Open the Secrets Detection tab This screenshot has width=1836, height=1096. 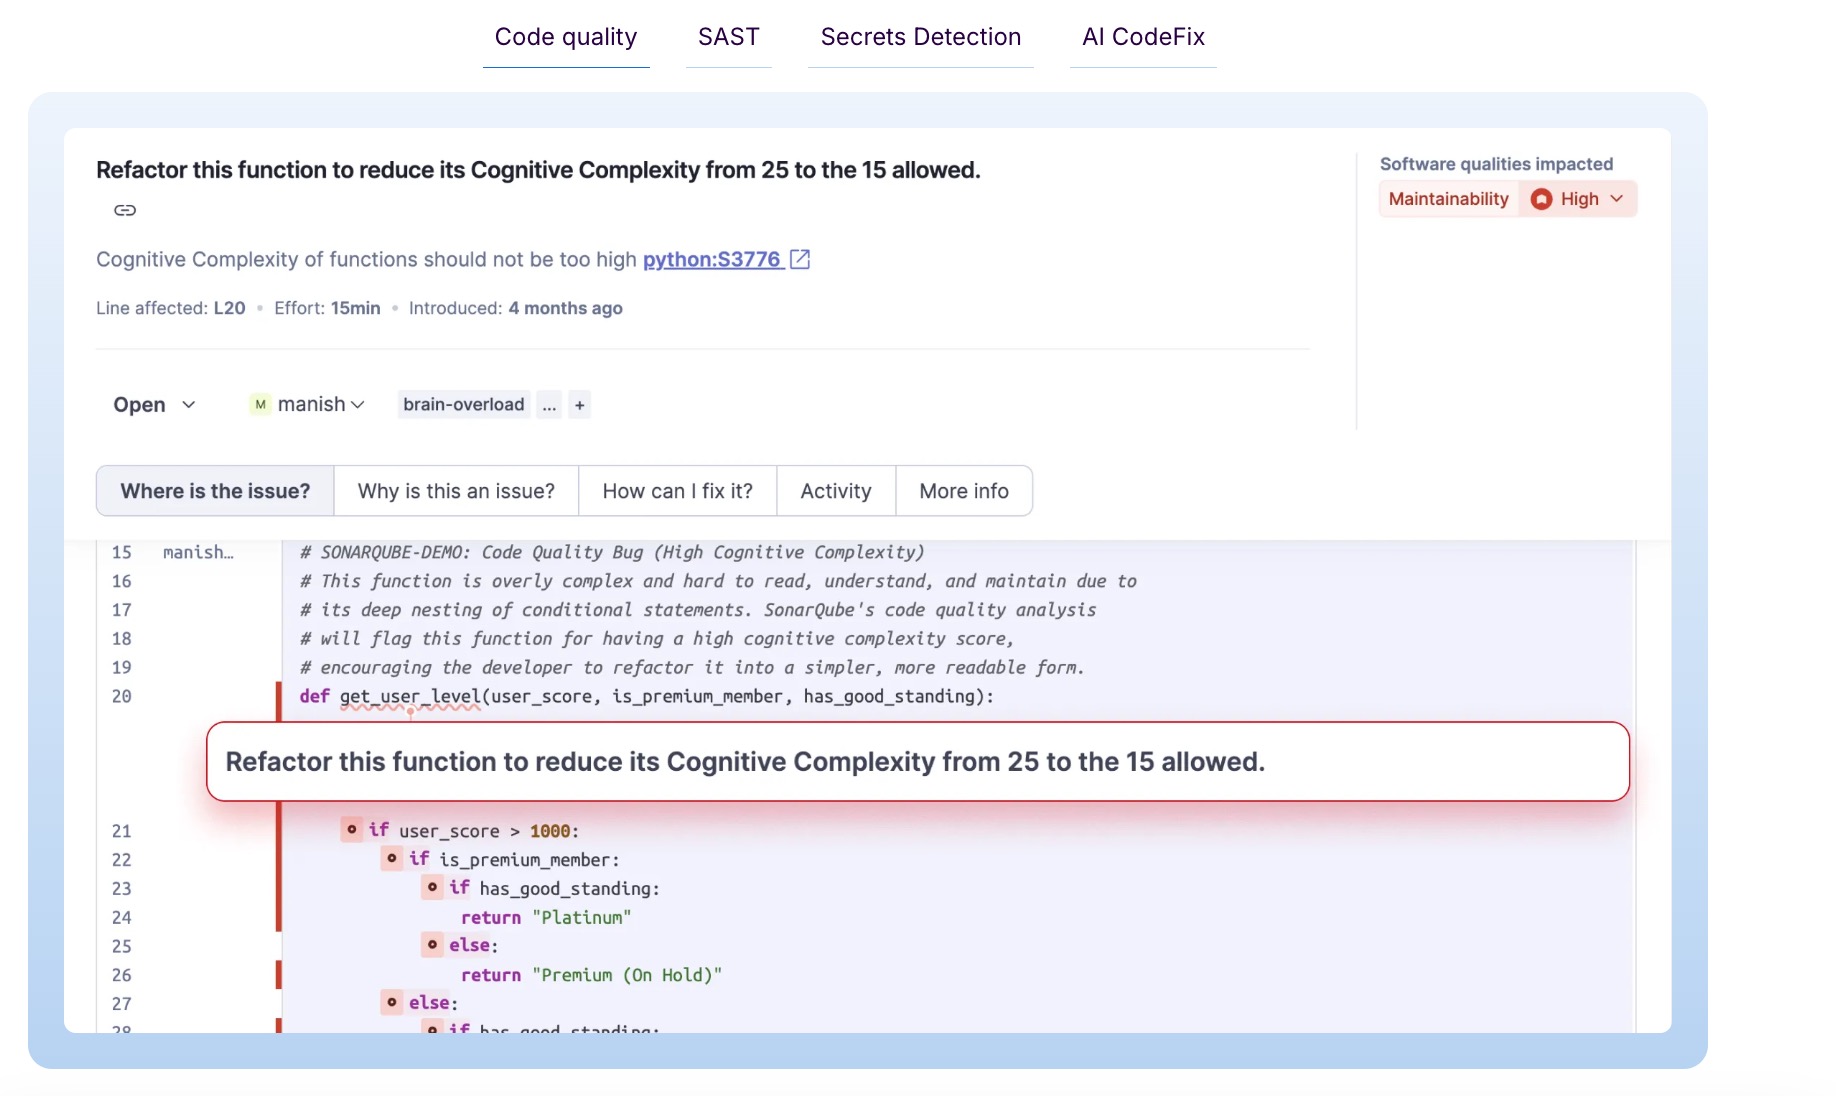click(920, 37)
